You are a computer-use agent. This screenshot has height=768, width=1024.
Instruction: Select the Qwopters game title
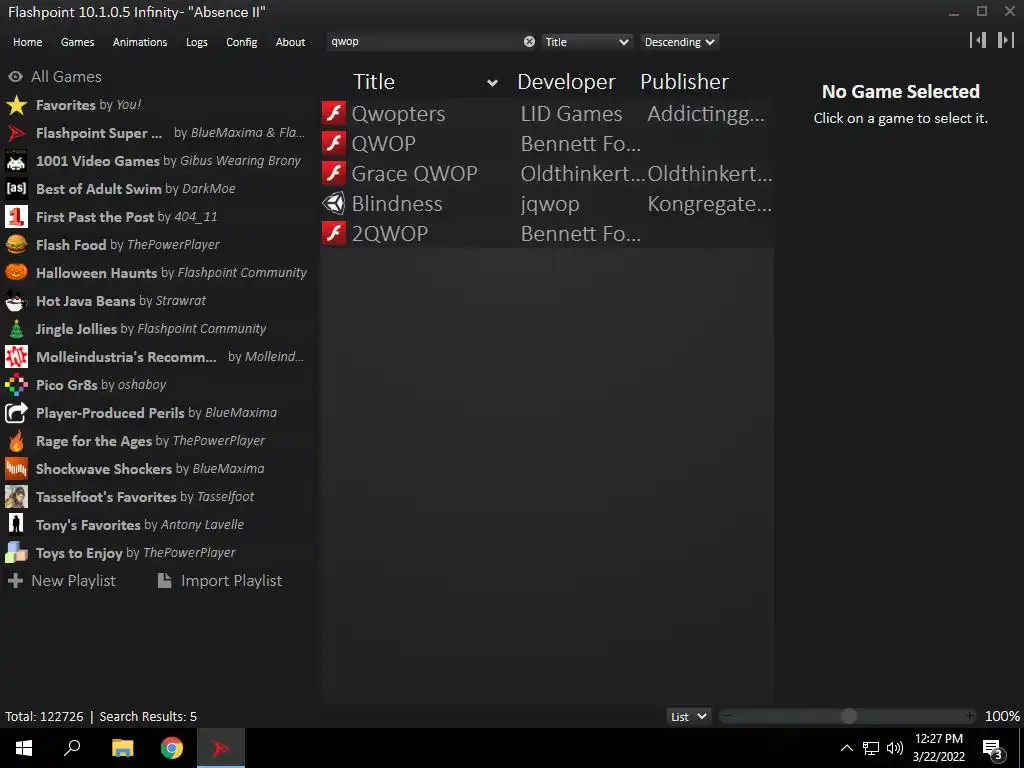coord(398,114)
